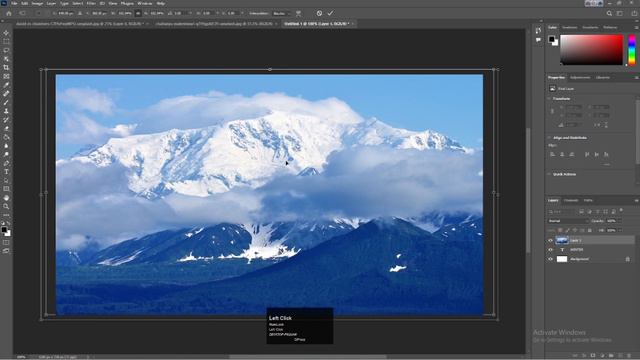The width and height of the screenshot is (640, 360).
Task: Click the more align options ellipsis
Action: click(607, 164)
